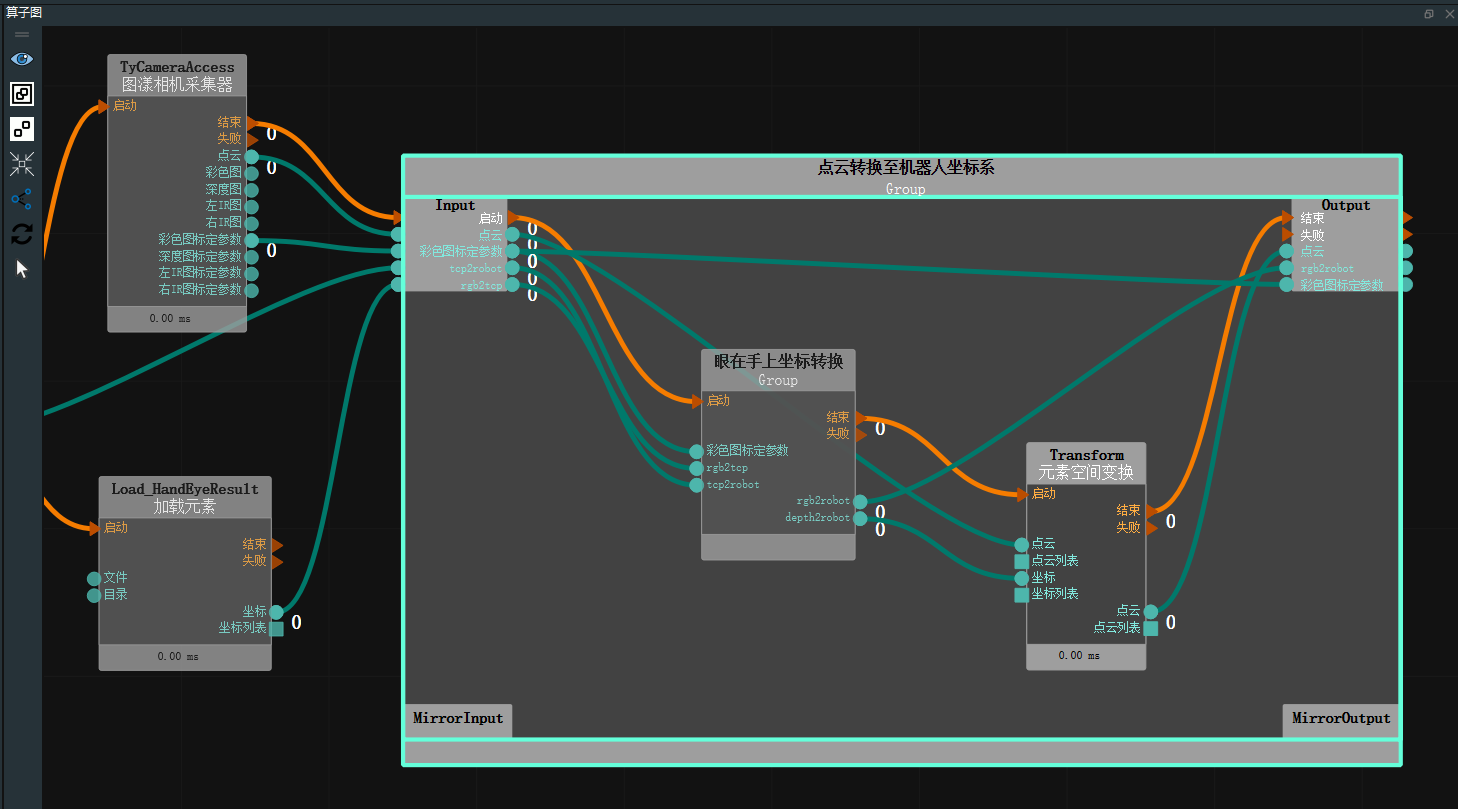Click rgb2tcp input port on 眼在手上坐标转换
The height and width of the screenshot is (809, 1458).
[x=697, y=468]
